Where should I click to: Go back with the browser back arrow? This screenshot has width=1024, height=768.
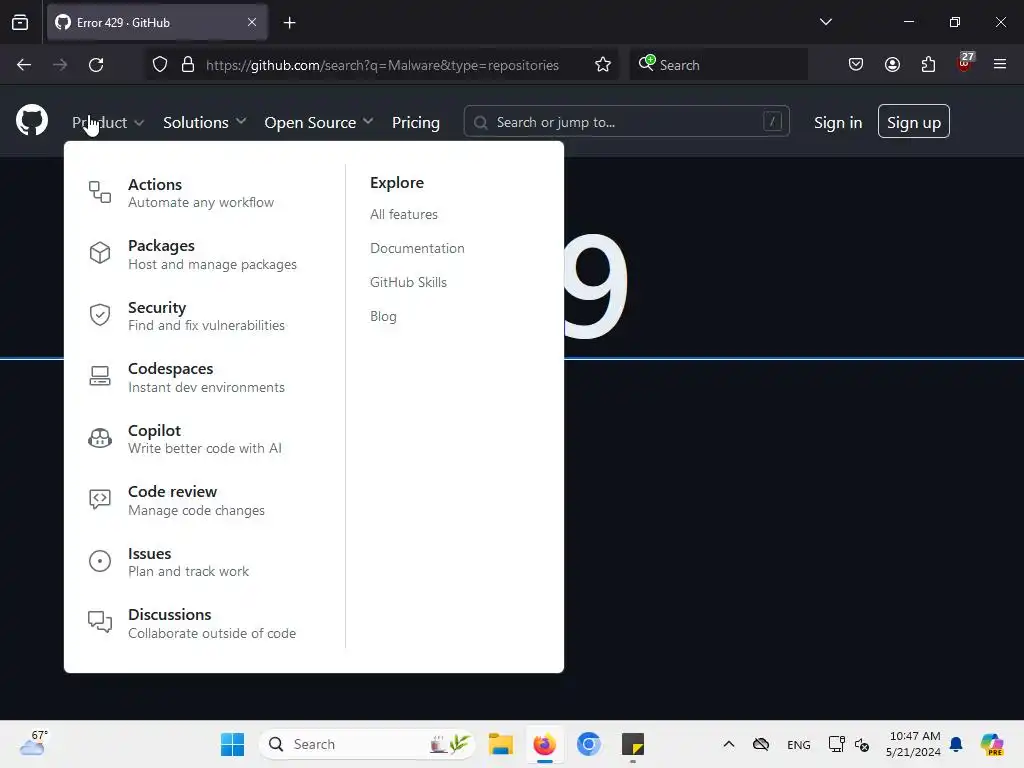[x=24, y=65]
